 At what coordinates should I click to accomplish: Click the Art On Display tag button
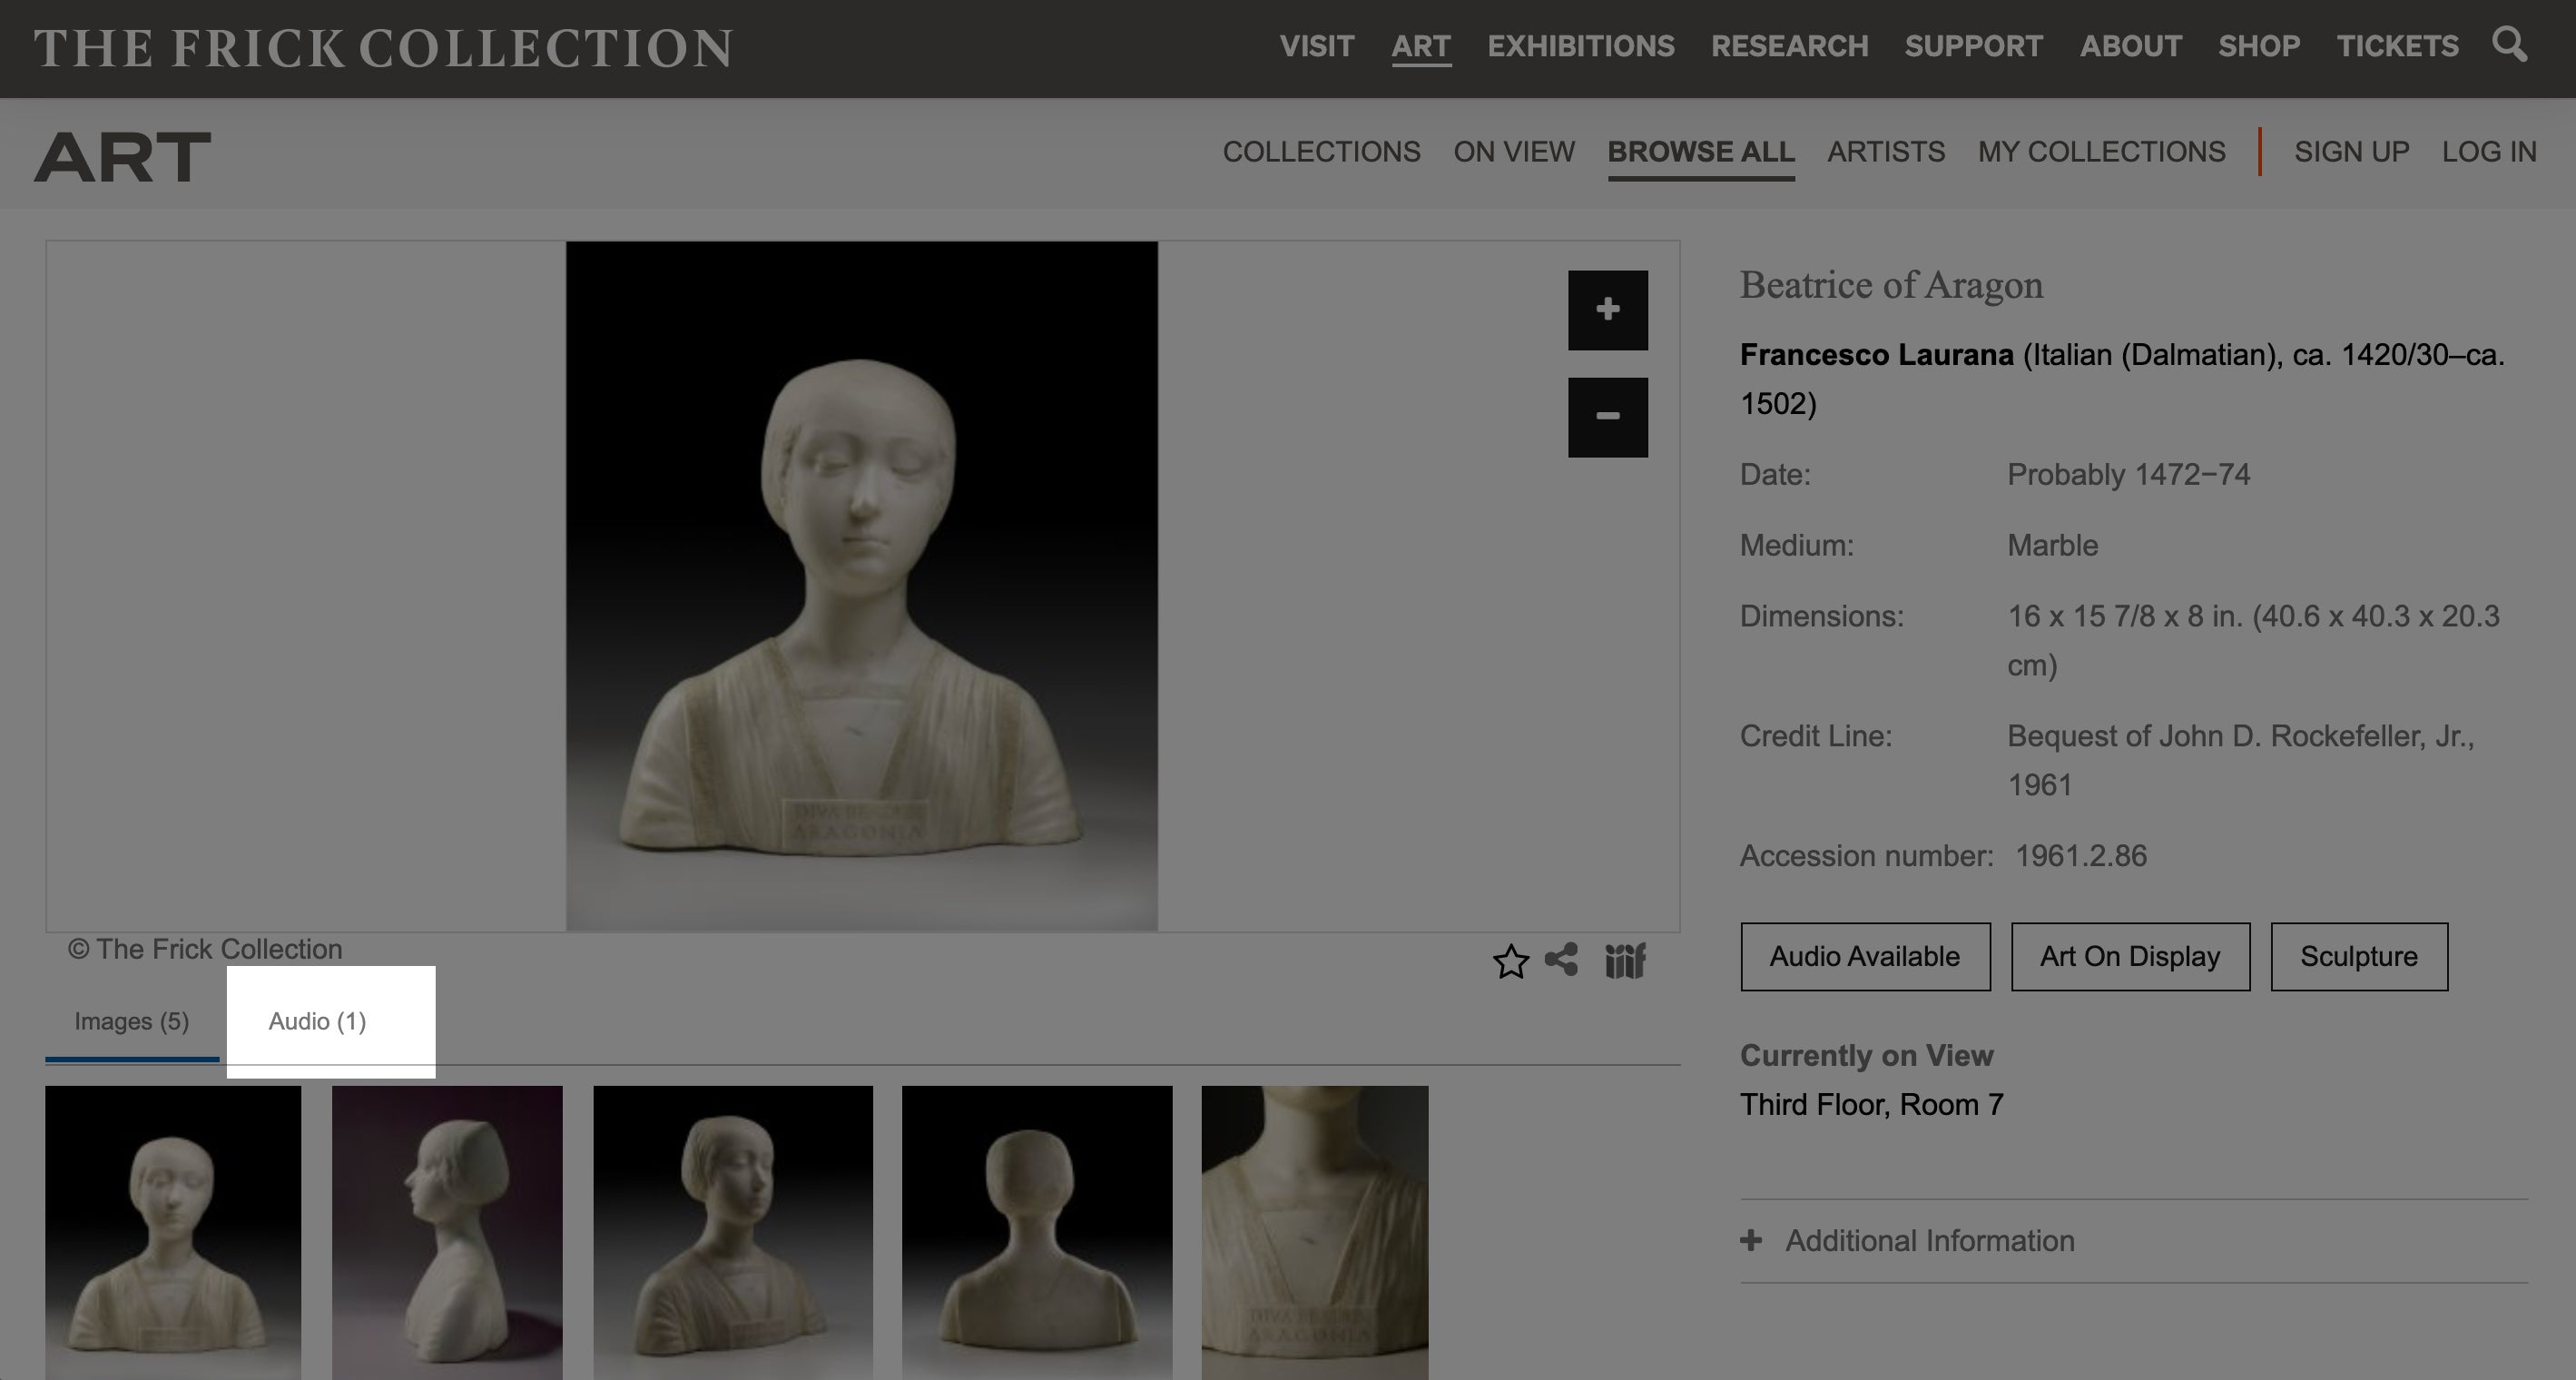pos(2130,957)
